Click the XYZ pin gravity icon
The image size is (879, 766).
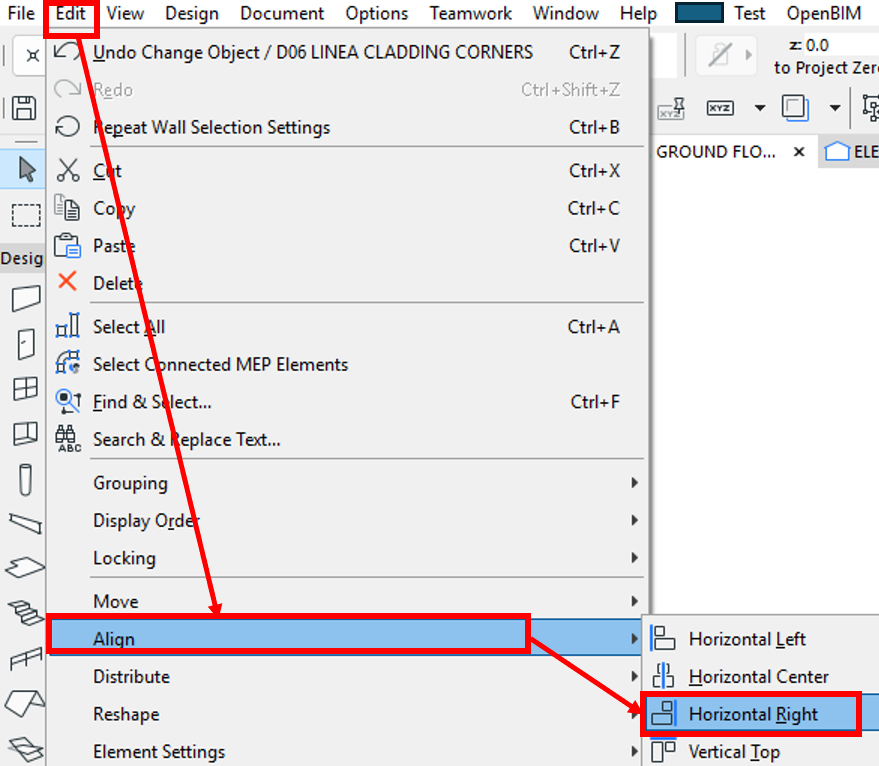[672, 108]
